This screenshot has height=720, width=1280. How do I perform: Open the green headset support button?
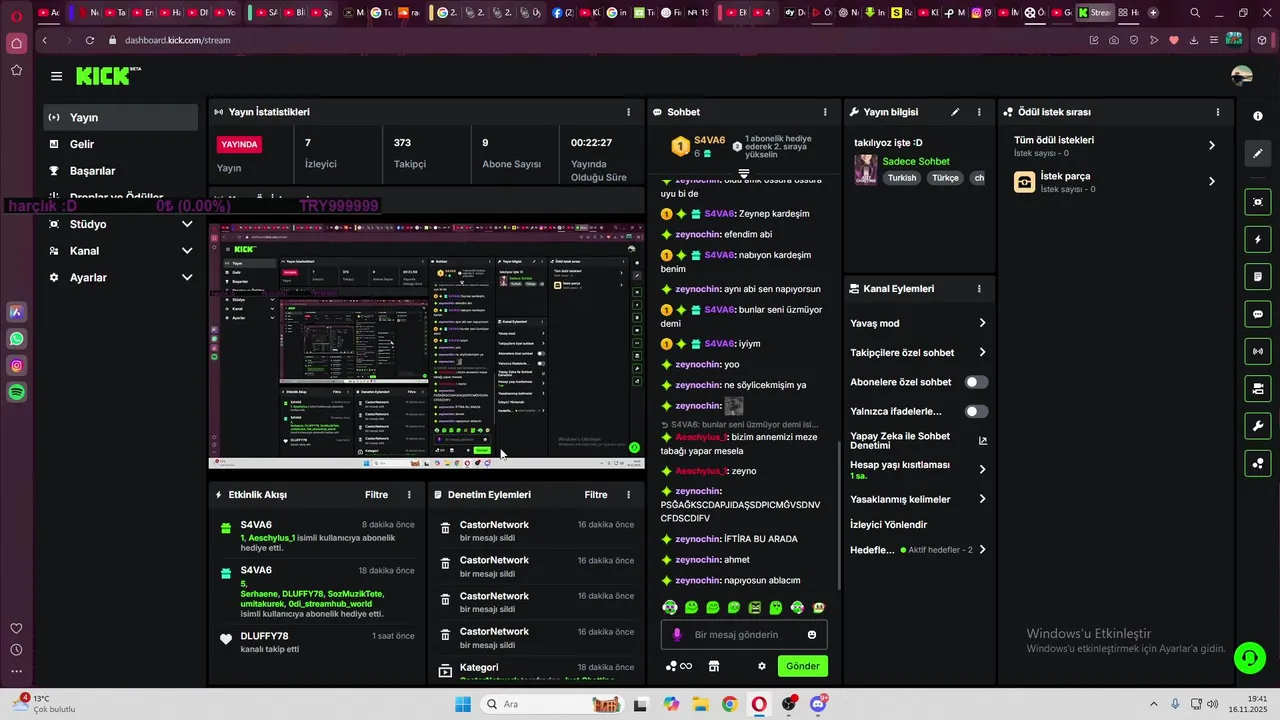point(1249,657)
